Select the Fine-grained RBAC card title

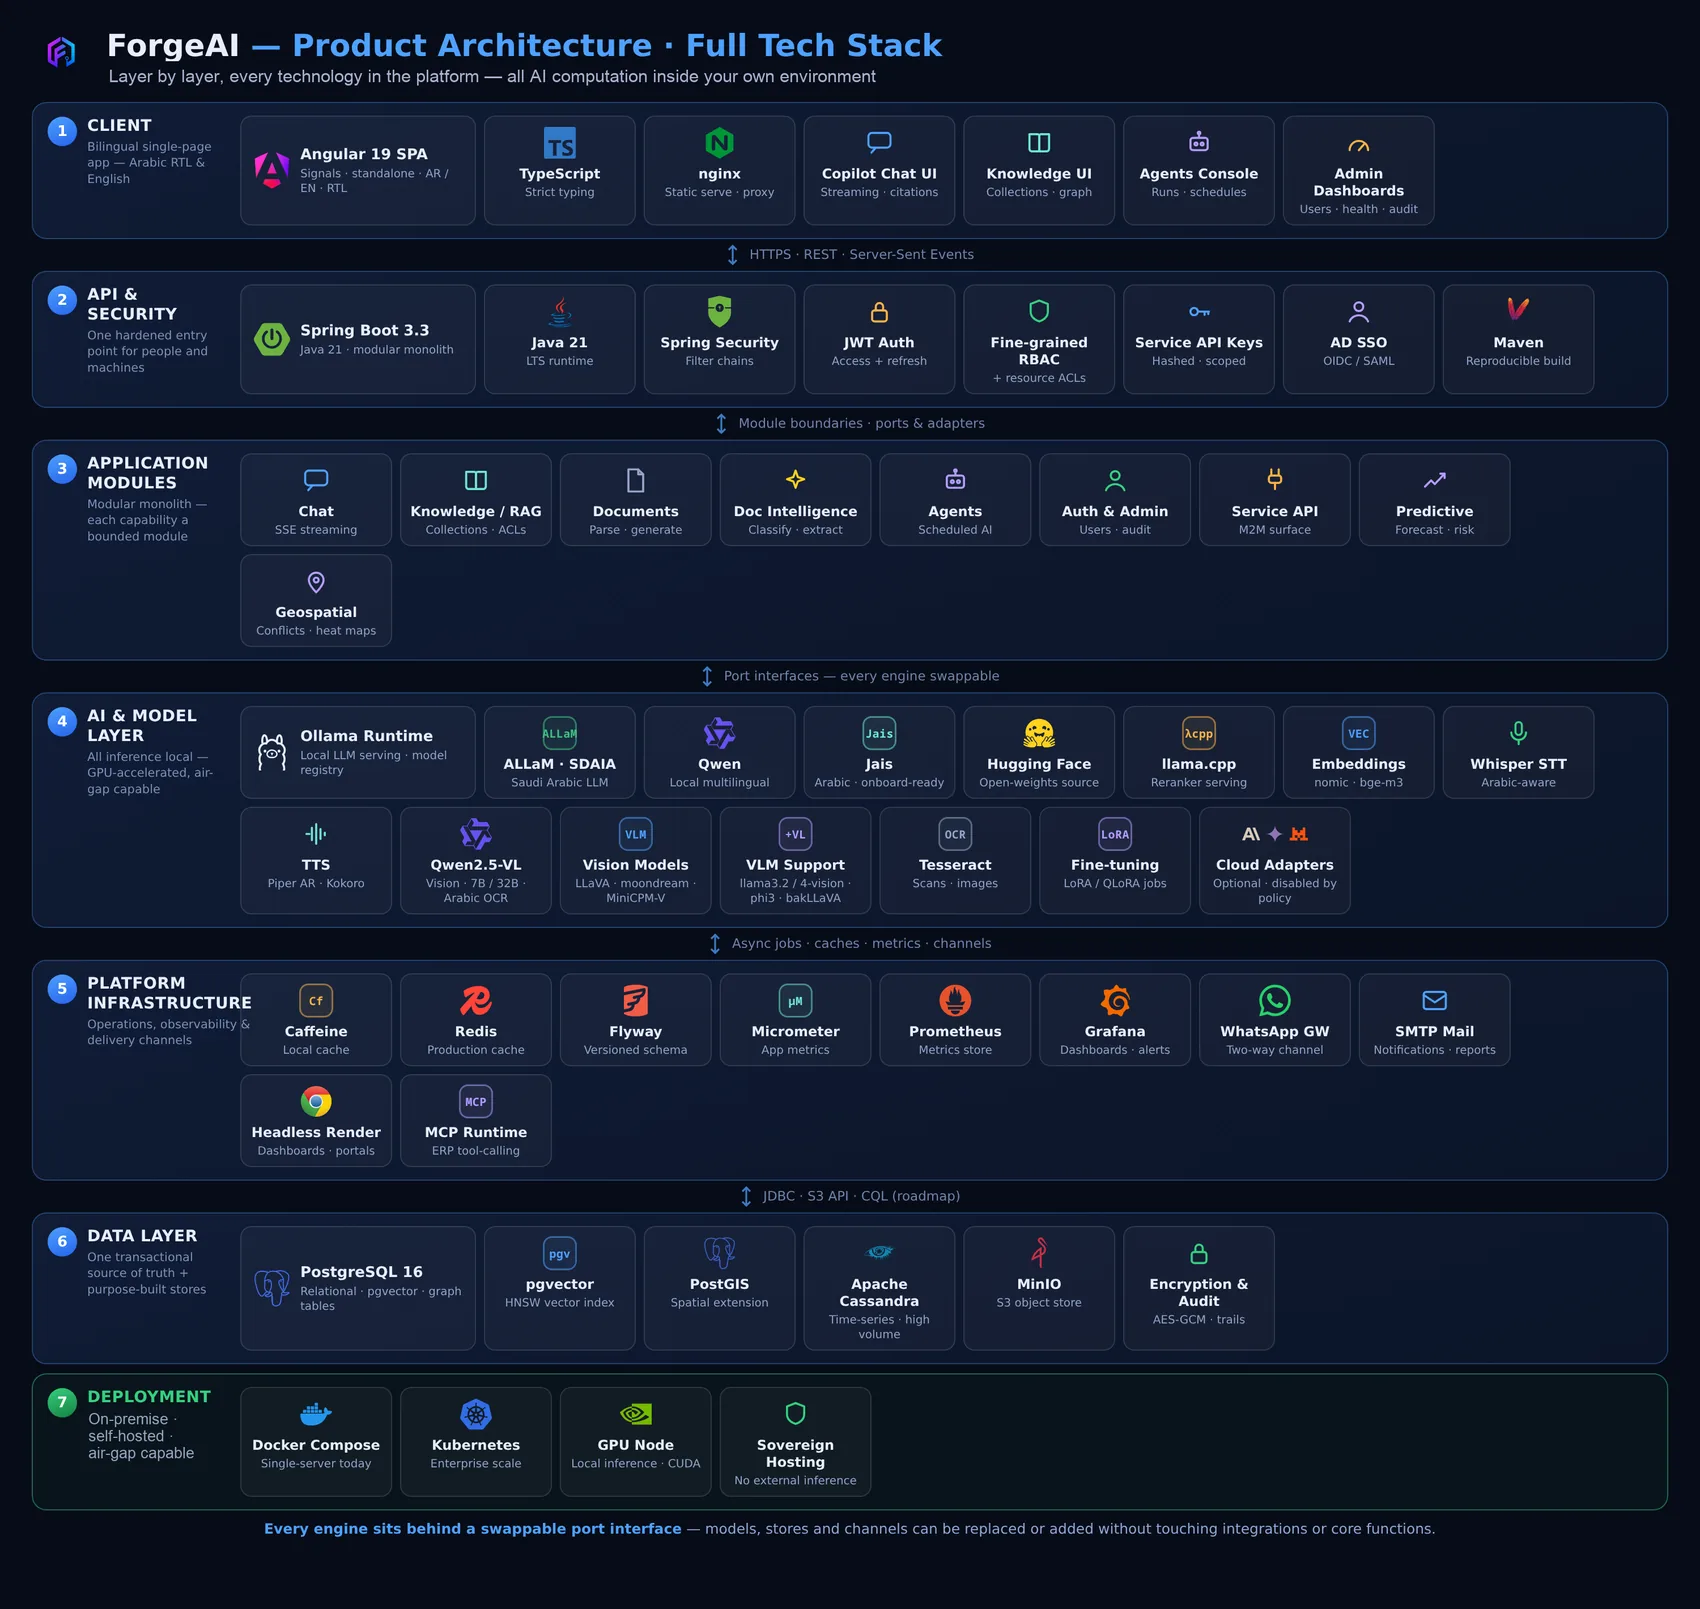click(x=1039, y=351)
